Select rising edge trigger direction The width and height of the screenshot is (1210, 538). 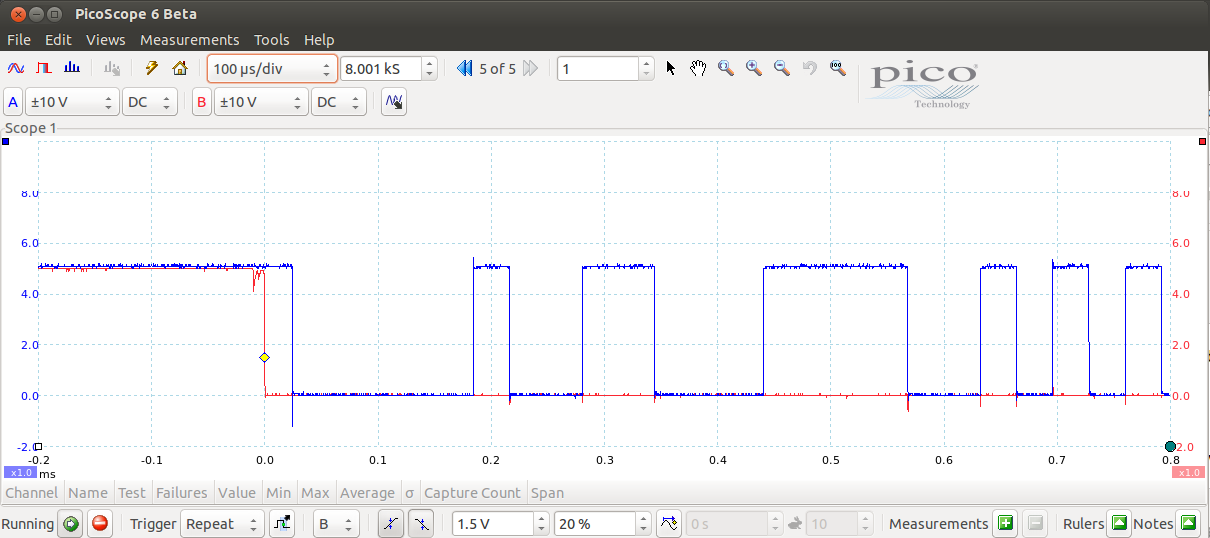pyautogui.click(x=391, y=523)
